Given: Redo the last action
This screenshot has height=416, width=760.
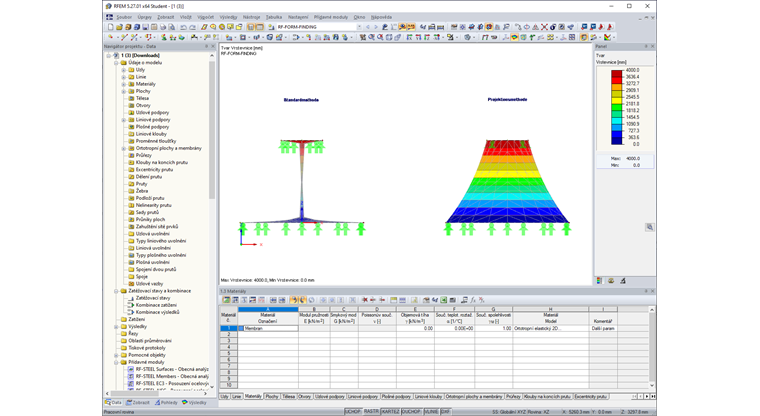Looking at the screenshot, I should pyautogui.click(x=192, y=27).
